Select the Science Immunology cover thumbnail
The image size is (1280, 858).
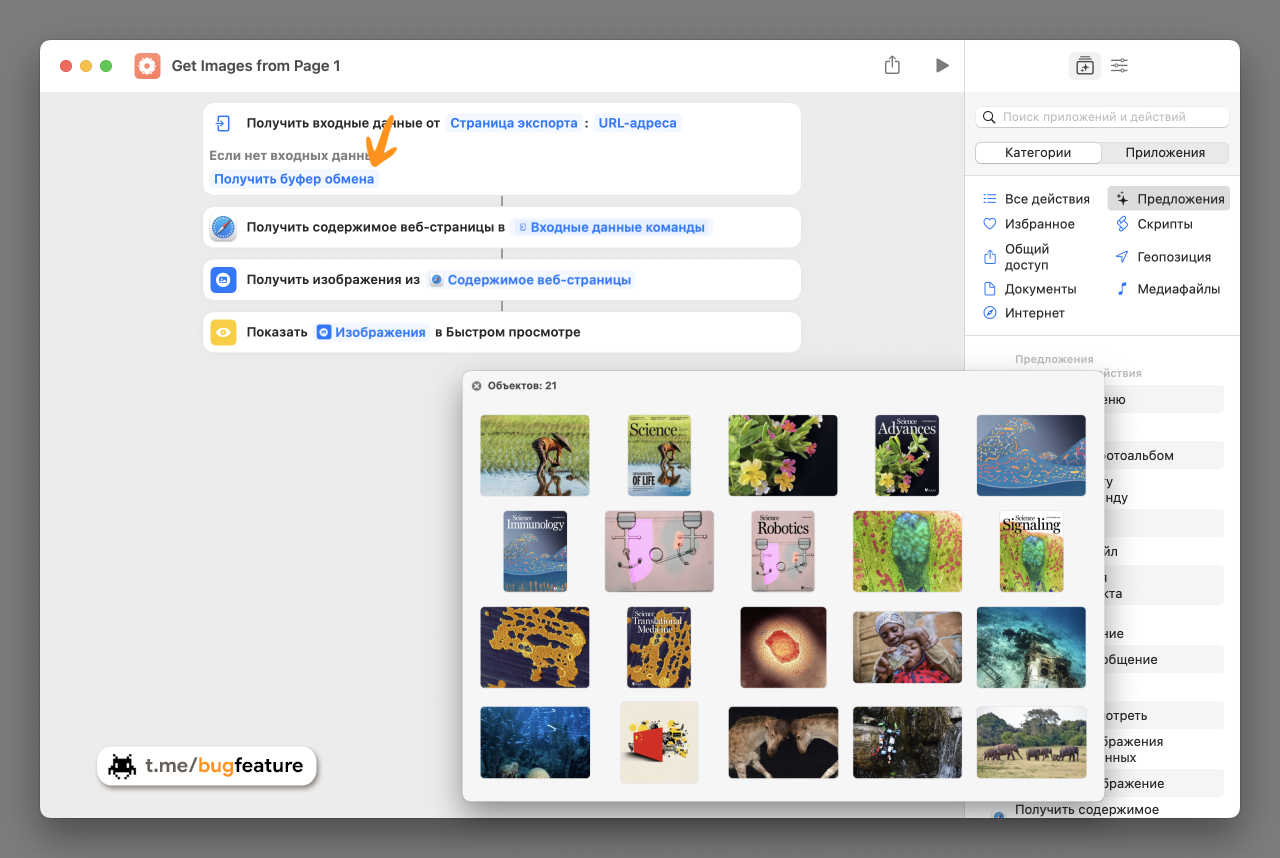(535, 552)
